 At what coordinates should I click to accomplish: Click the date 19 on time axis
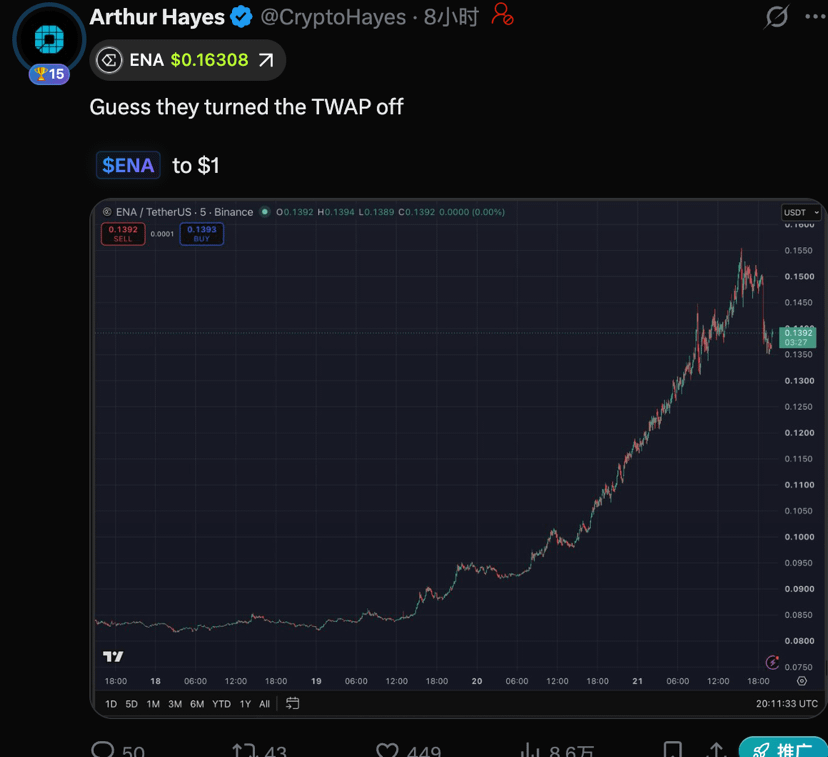click(x=316, y=681)
